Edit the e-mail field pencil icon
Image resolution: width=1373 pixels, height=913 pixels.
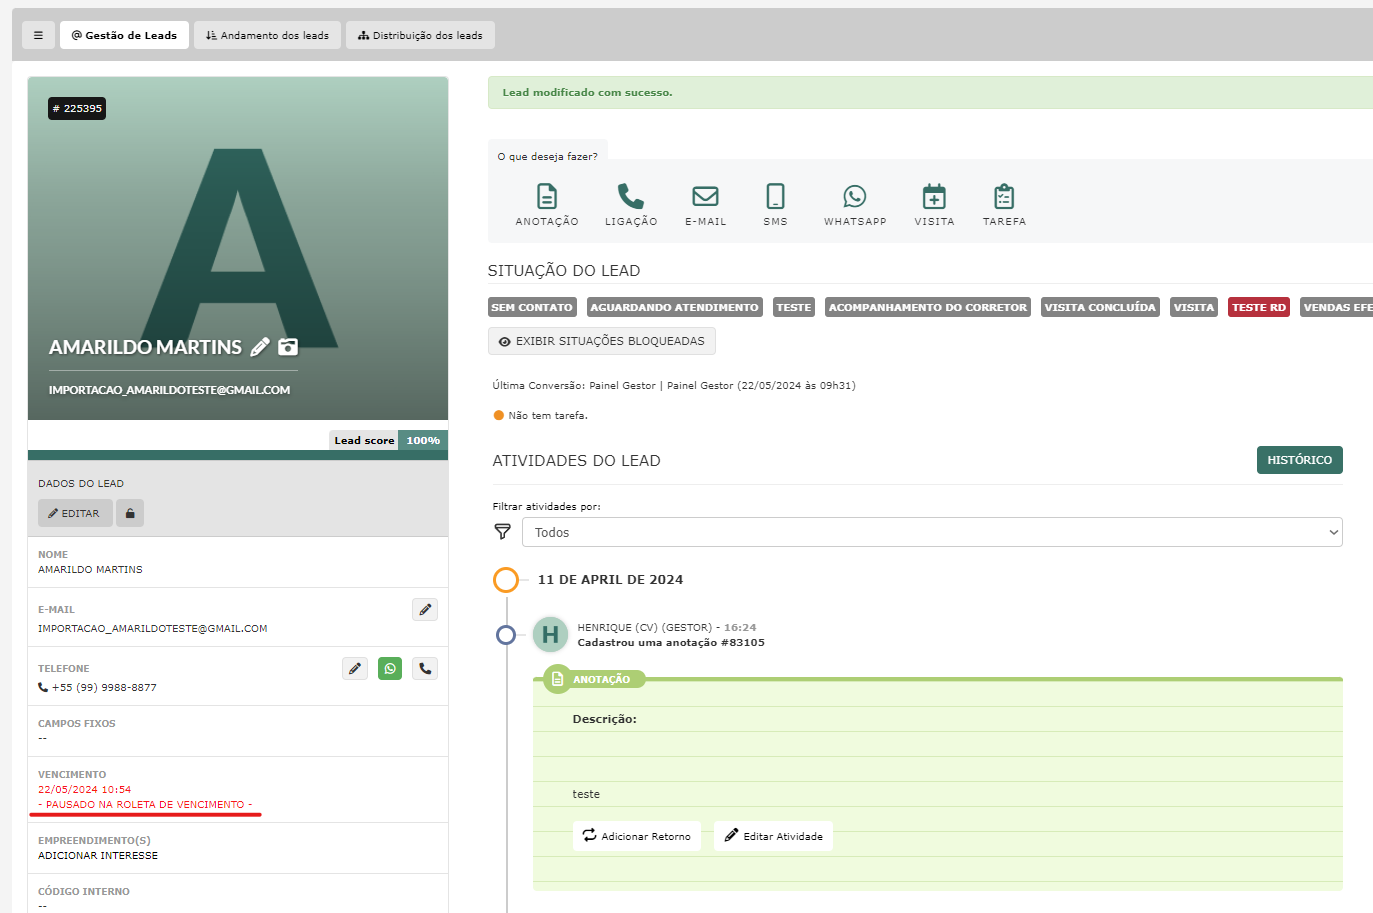pyautogui.click(x=425, y=609)
